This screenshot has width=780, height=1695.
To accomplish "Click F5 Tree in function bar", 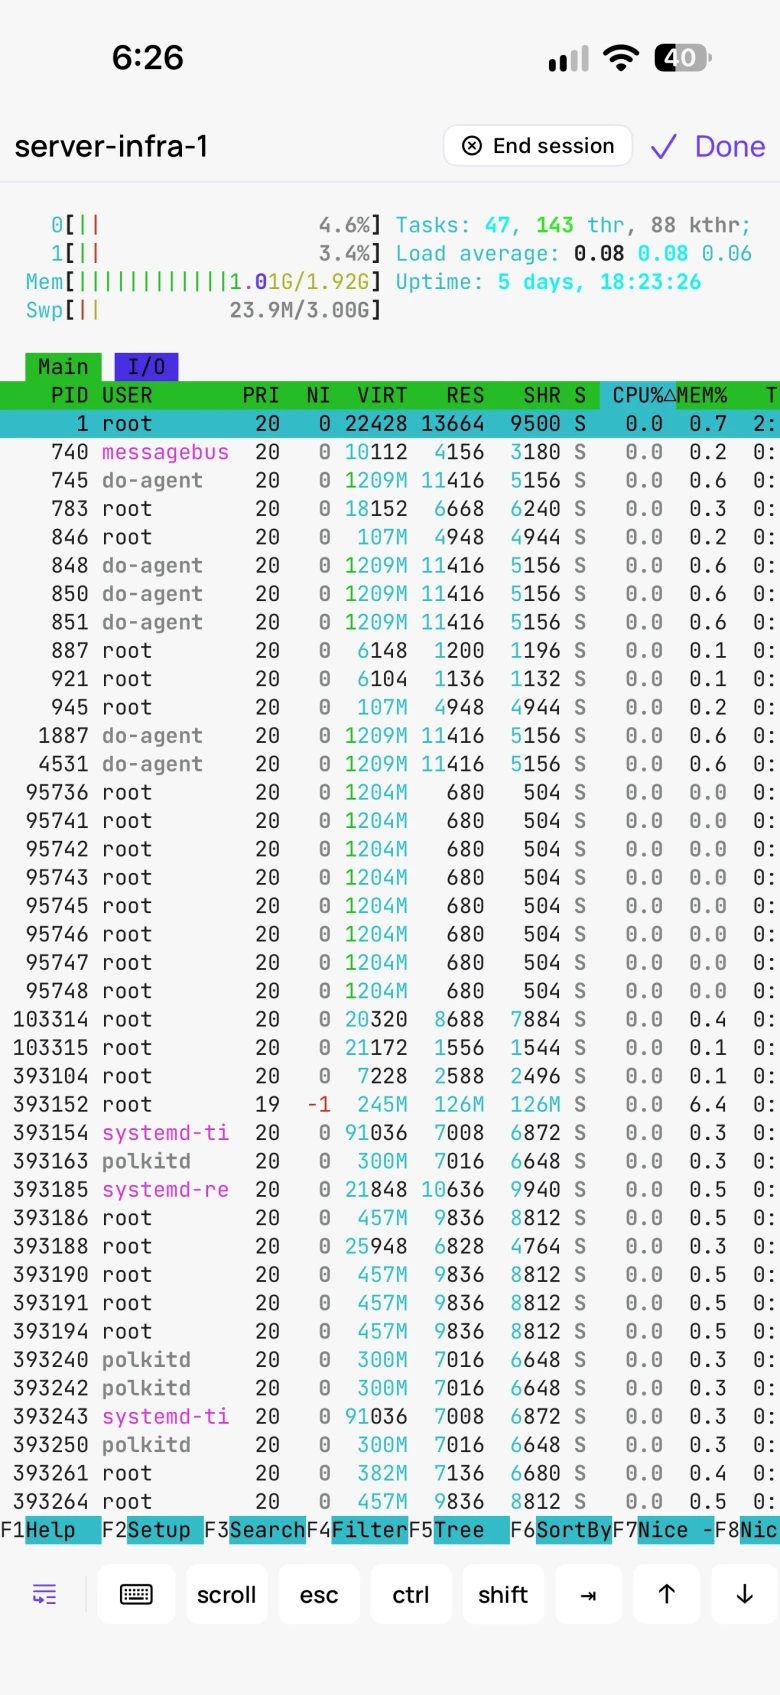I will [x=459, y=1530].
